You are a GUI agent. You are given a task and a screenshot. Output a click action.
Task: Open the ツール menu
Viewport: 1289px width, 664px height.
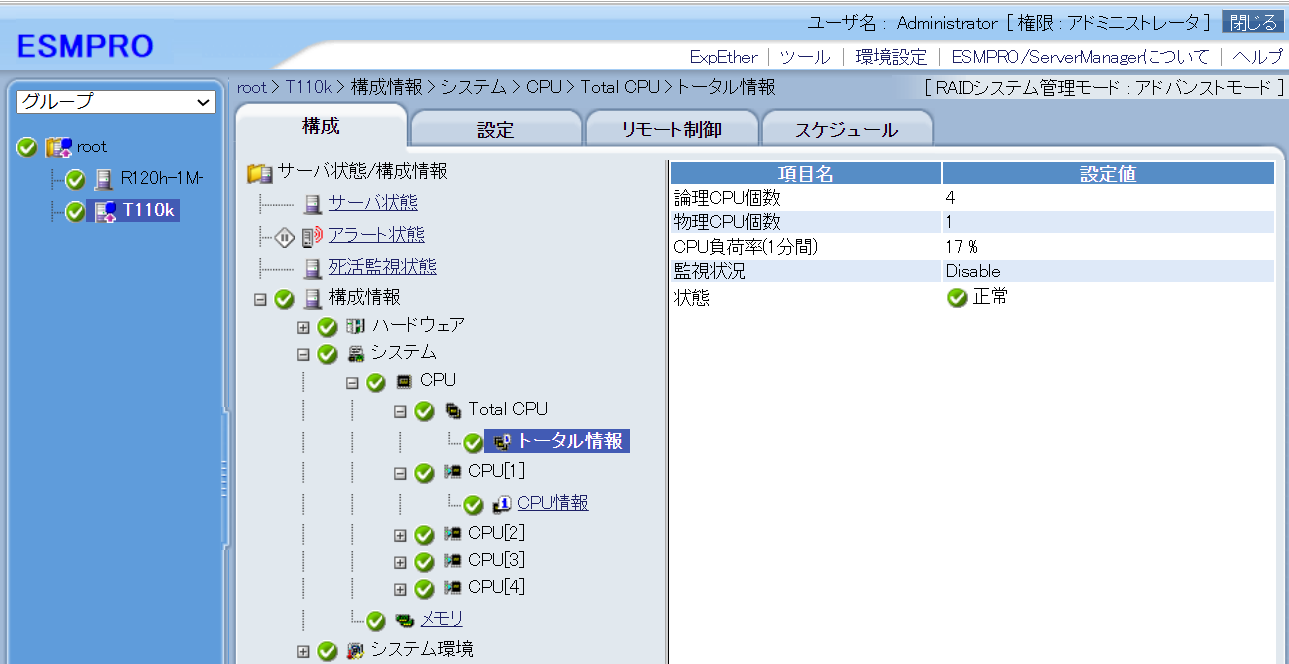coord(805,57)
